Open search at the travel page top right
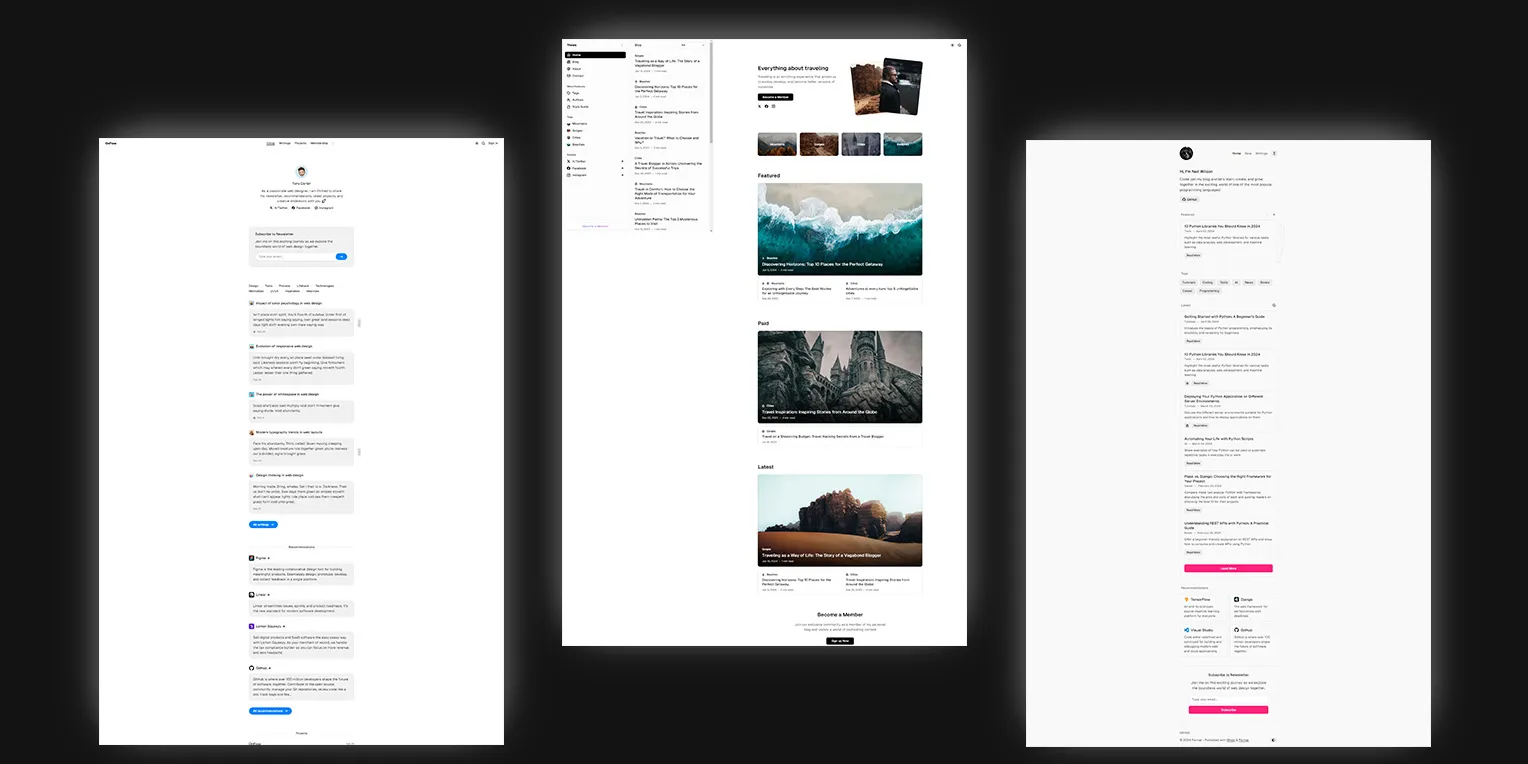This screenshot has height=764, width=1528. point(960,45)
